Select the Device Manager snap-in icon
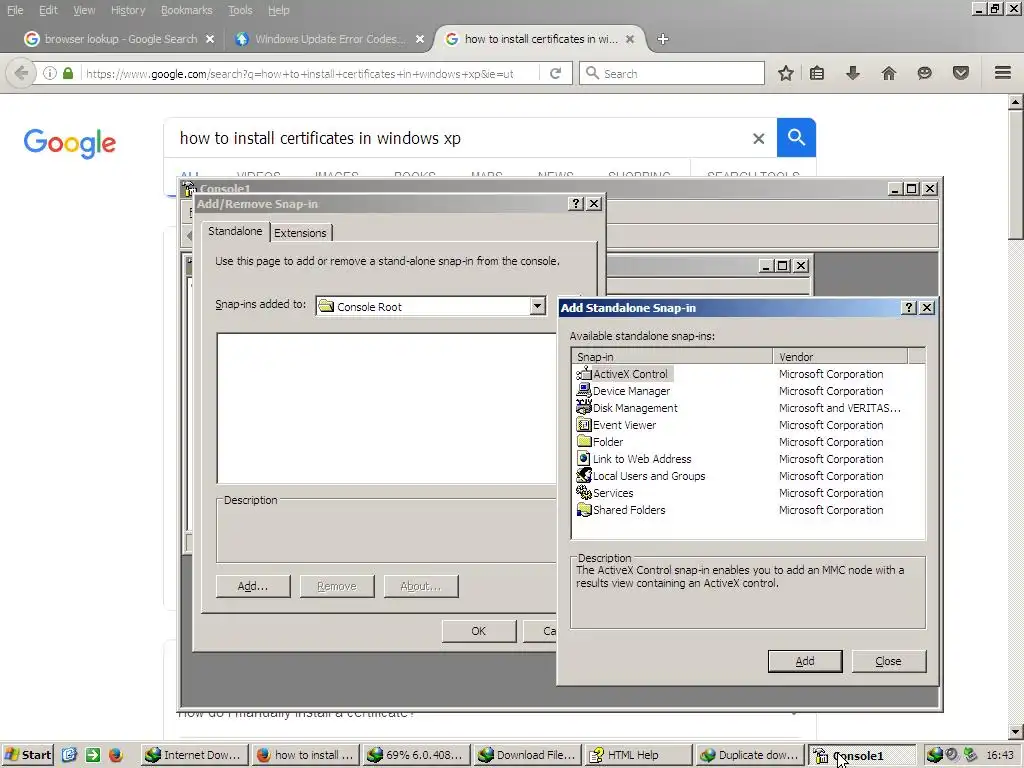The height and width of the screenshot is (768, 1024). point(584,391)
